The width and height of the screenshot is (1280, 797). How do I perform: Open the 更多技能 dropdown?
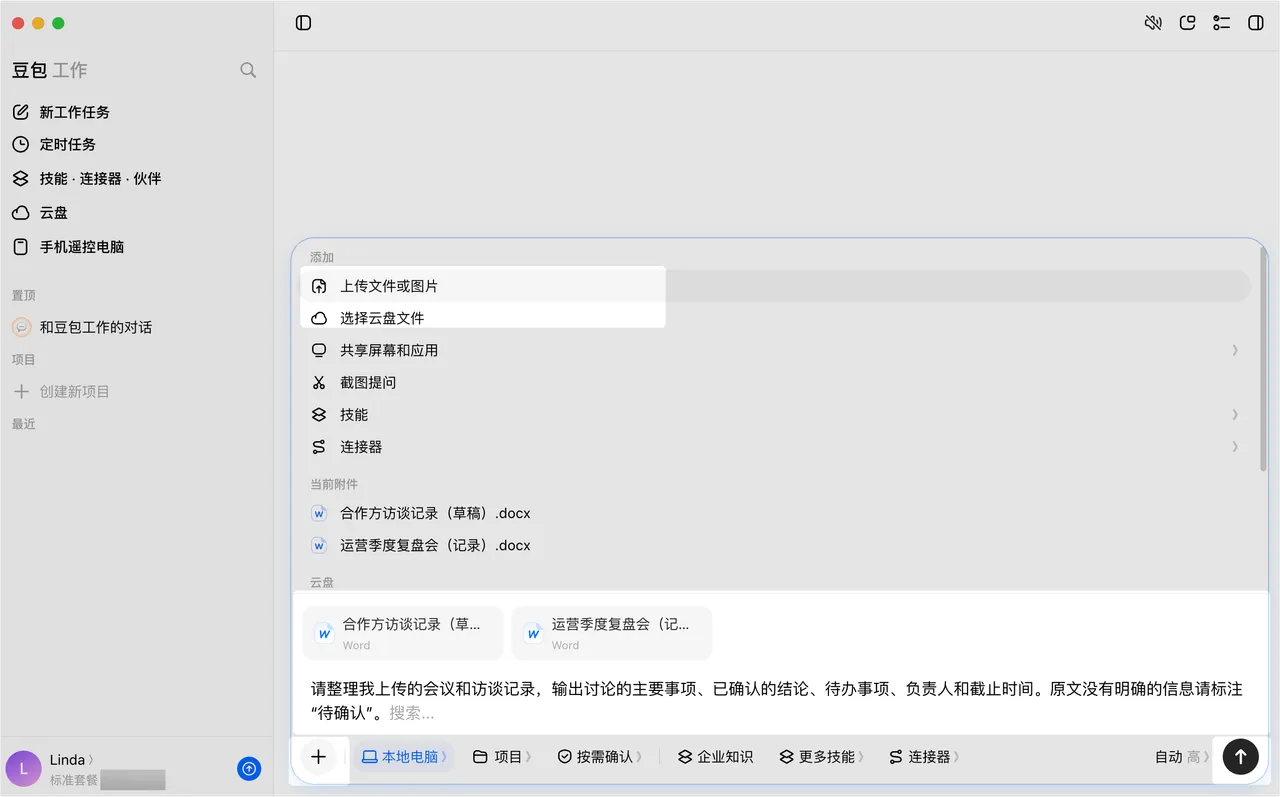[x=821, y=757]
